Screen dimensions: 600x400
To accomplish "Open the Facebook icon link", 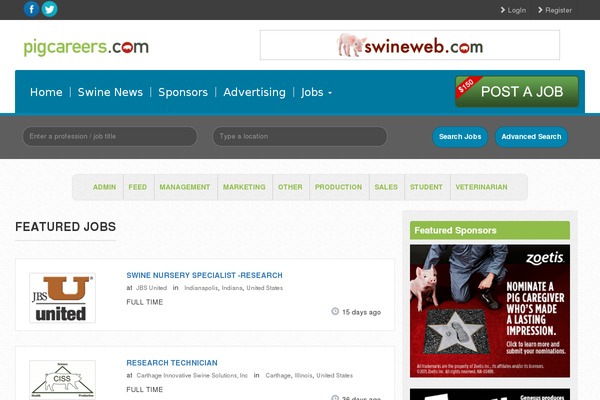I will pyautogui.click(x=31, y=9).
